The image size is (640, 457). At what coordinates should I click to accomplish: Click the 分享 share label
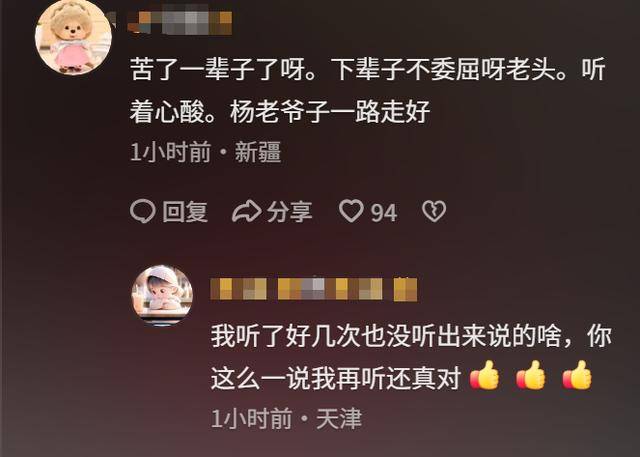pyautogui.click(x=290, y=212)
